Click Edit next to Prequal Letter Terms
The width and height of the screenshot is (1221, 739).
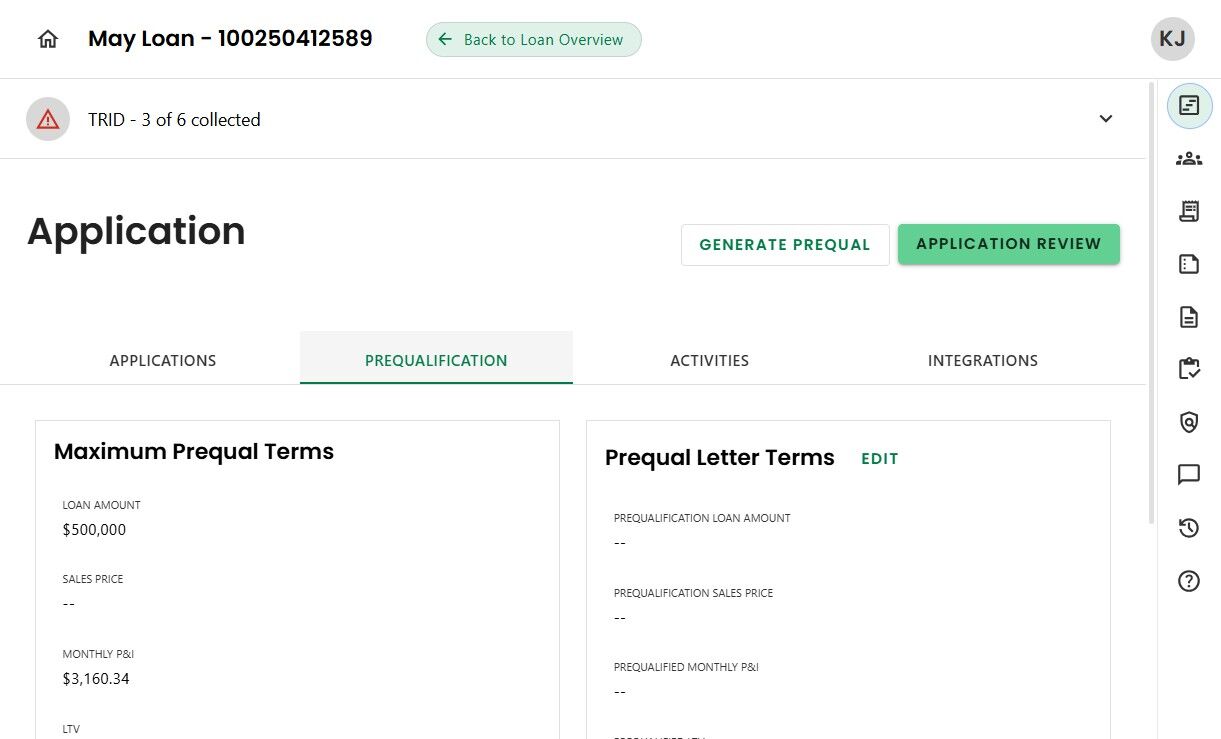[880, 458]
